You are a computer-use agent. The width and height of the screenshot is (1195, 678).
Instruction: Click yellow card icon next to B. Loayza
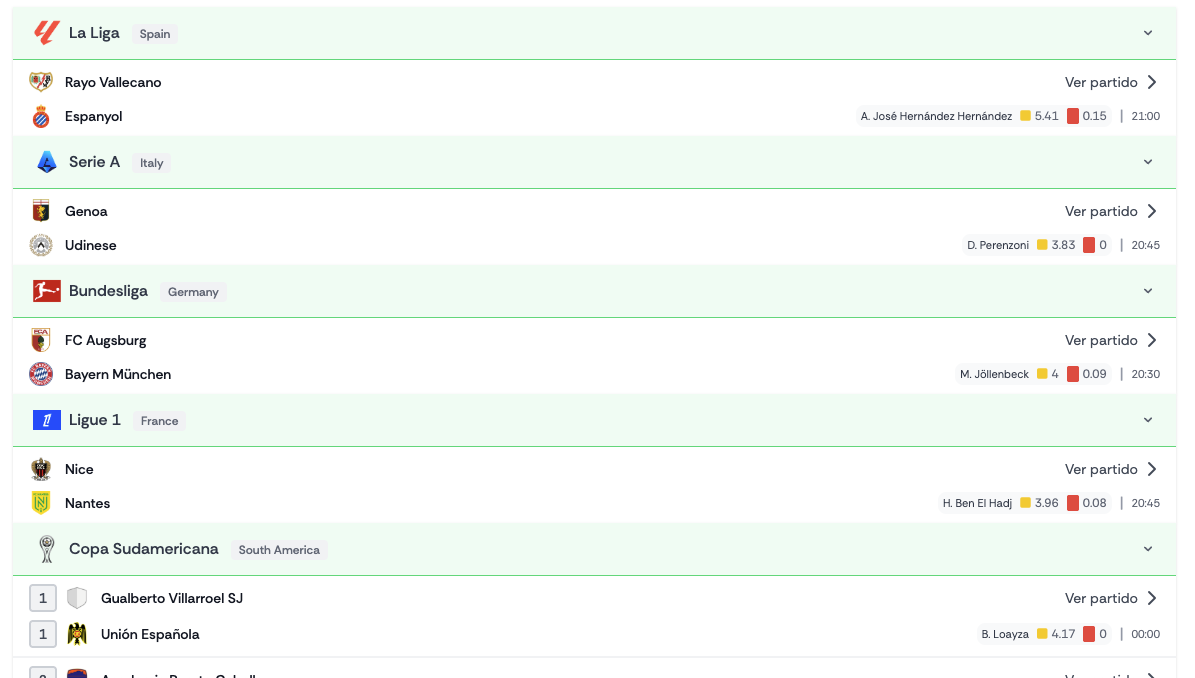tap(1042, 634)
